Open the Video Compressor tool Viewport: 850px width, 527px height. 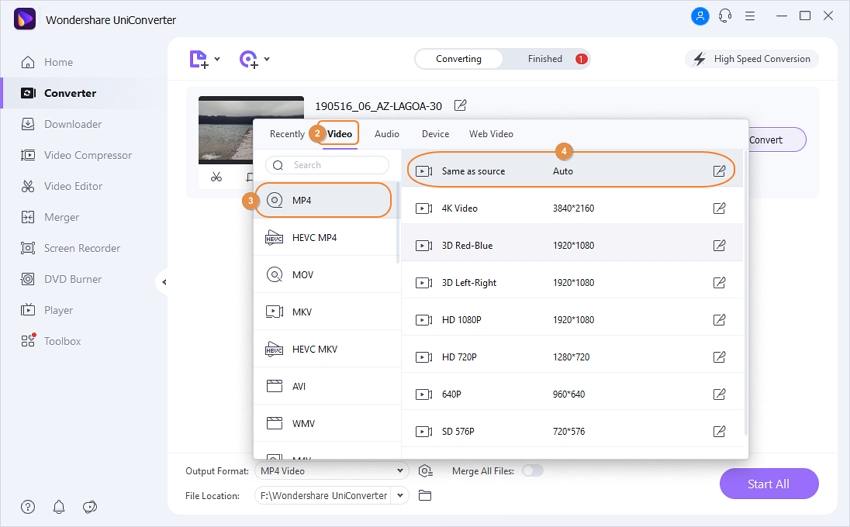tap(76, 155)
